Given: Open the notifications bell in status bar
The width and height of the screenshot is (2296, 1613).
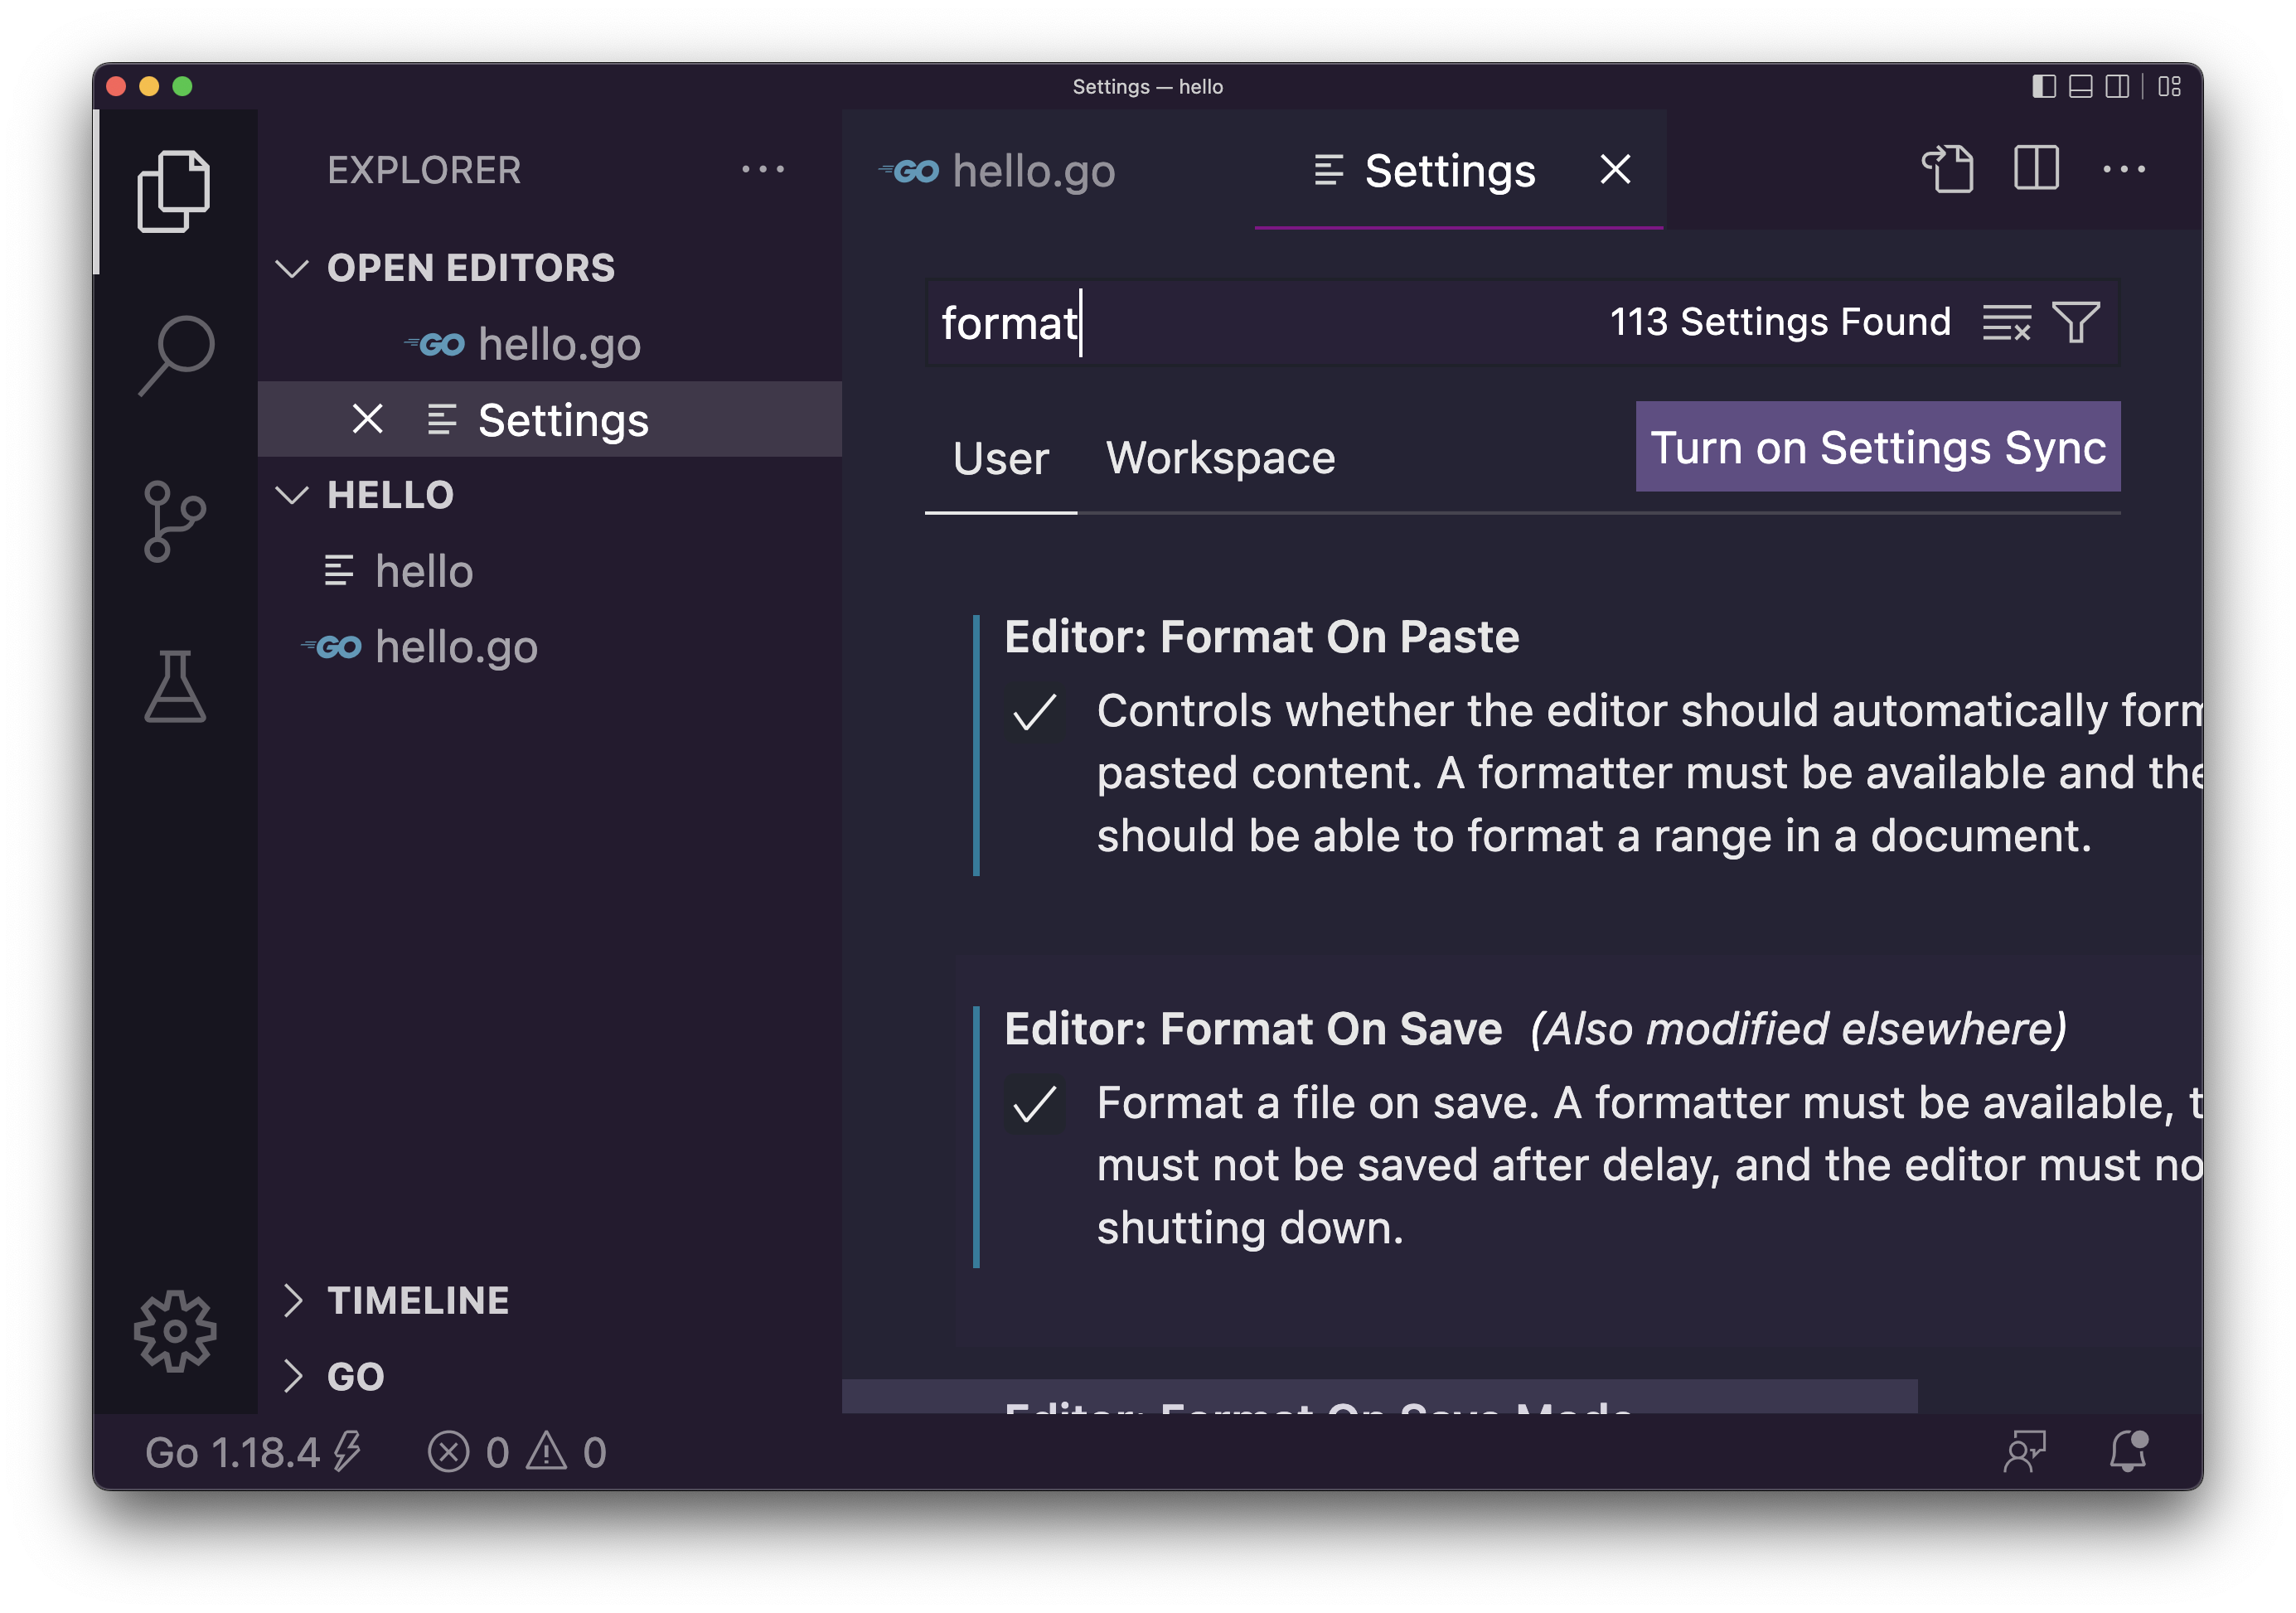Looking at the screenshot, I should coord(2127,1451).
